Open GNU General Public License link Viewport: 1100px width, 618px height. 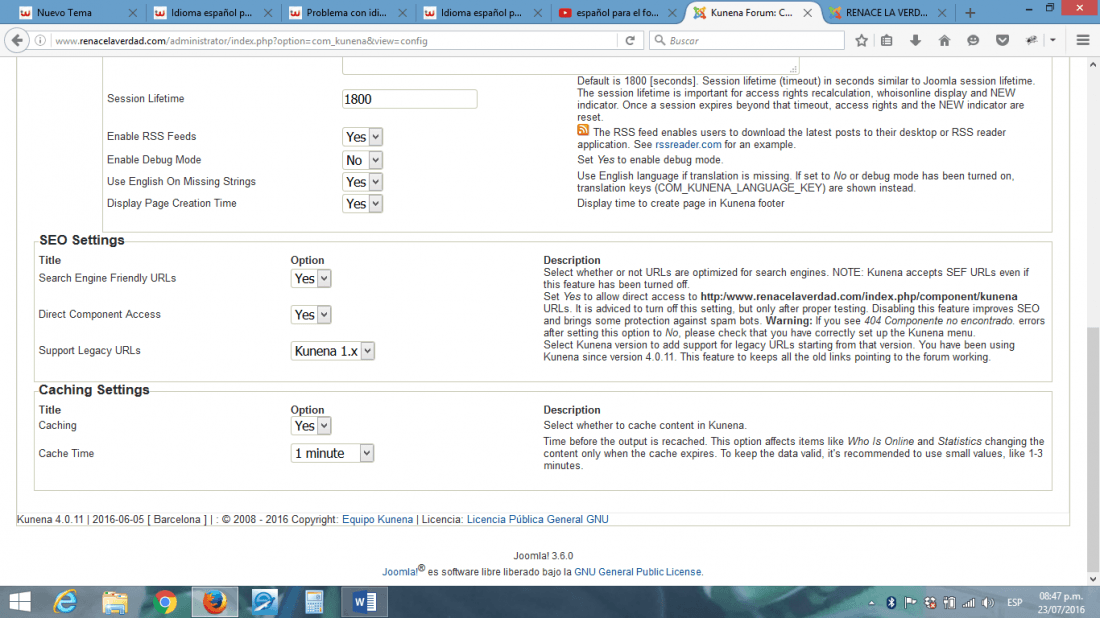pyautogui.click(x=638, y=572)
